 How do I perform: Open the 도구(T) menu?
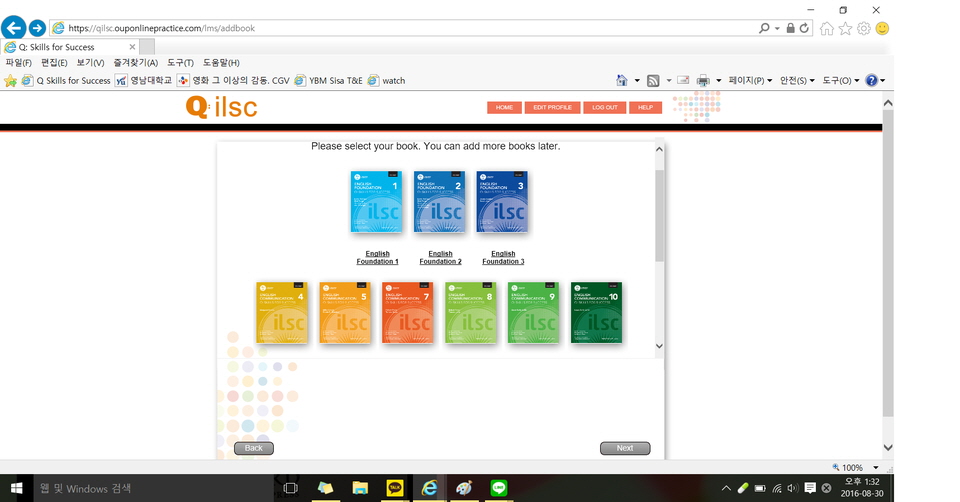180,62
